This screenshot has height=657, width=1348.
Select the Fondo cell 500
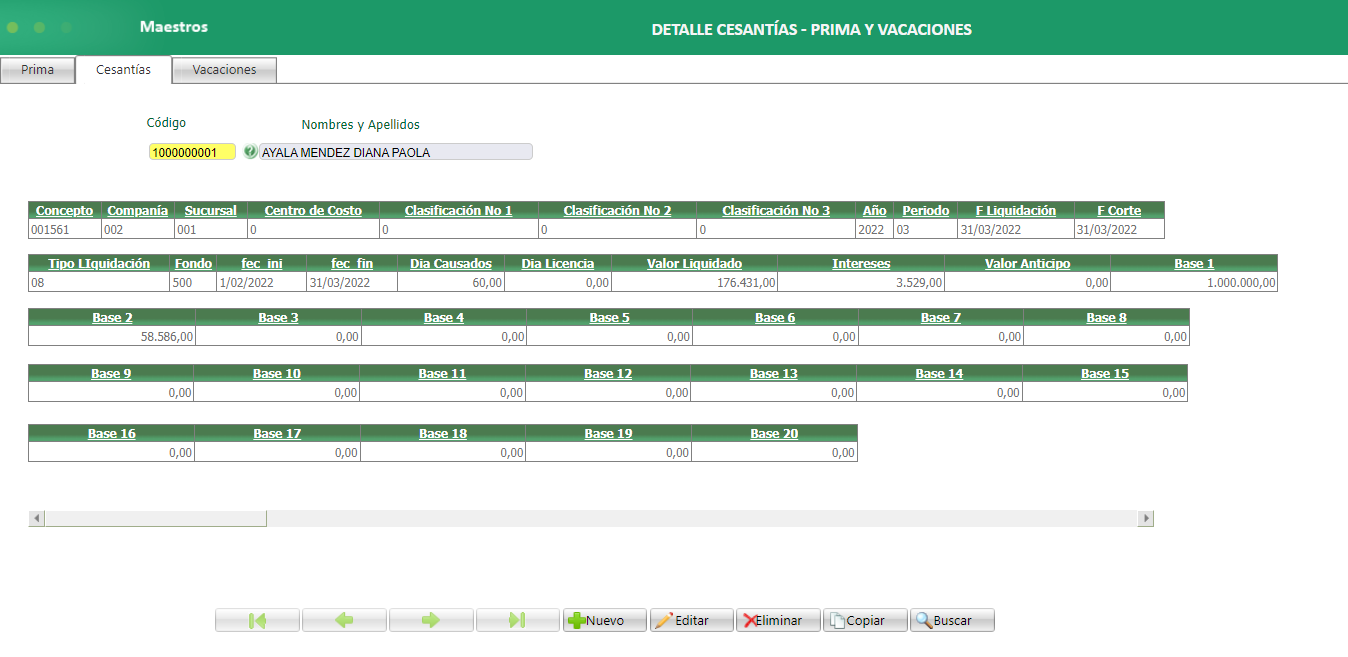click(x=193, y=282)
